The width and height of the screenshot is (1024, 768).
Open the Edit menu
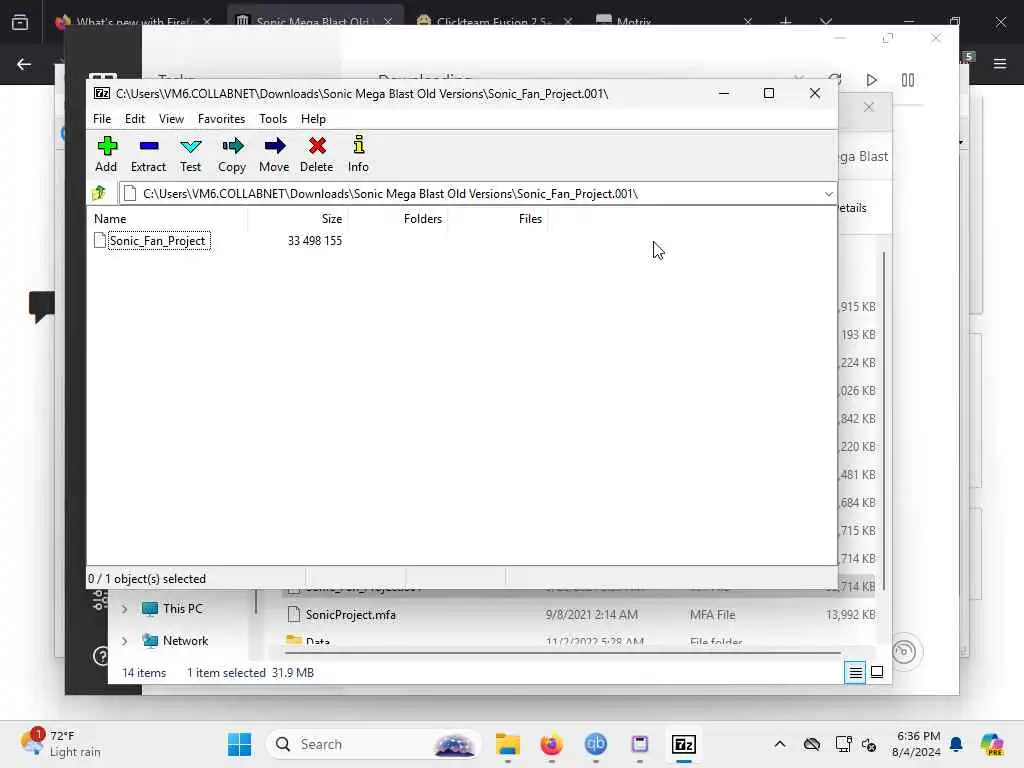(x=135, y=119)
